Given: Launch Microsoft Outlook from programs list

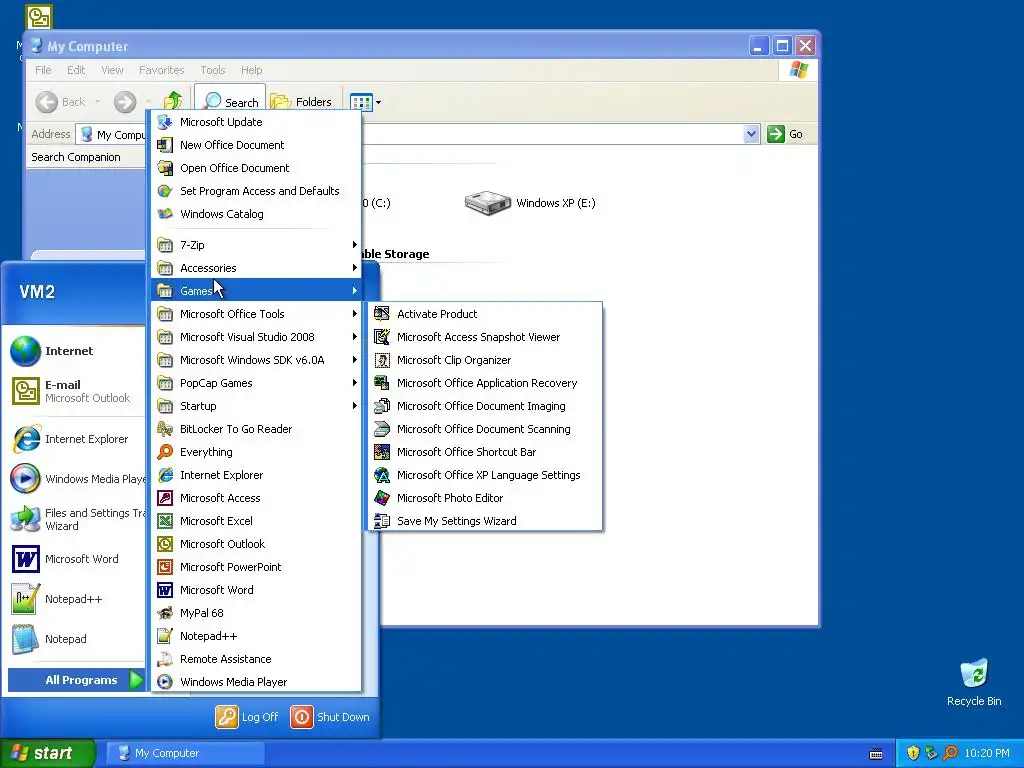Looking at the screenshot, I should (256, 543).
